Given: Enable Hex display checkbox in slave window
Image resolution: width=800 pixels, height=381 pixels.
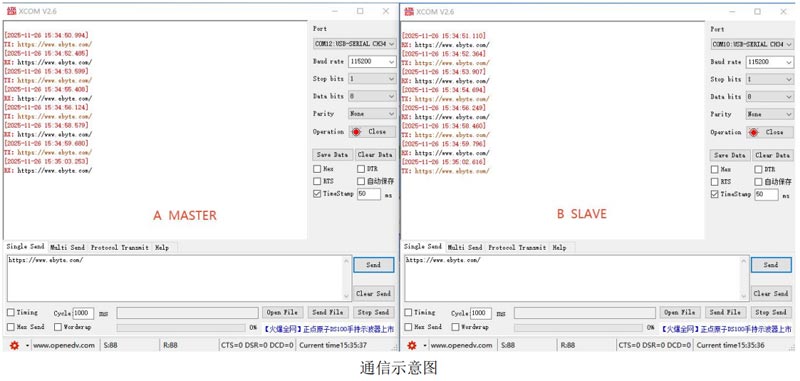Looking at the screenshot, I should (x=715, y=169).
